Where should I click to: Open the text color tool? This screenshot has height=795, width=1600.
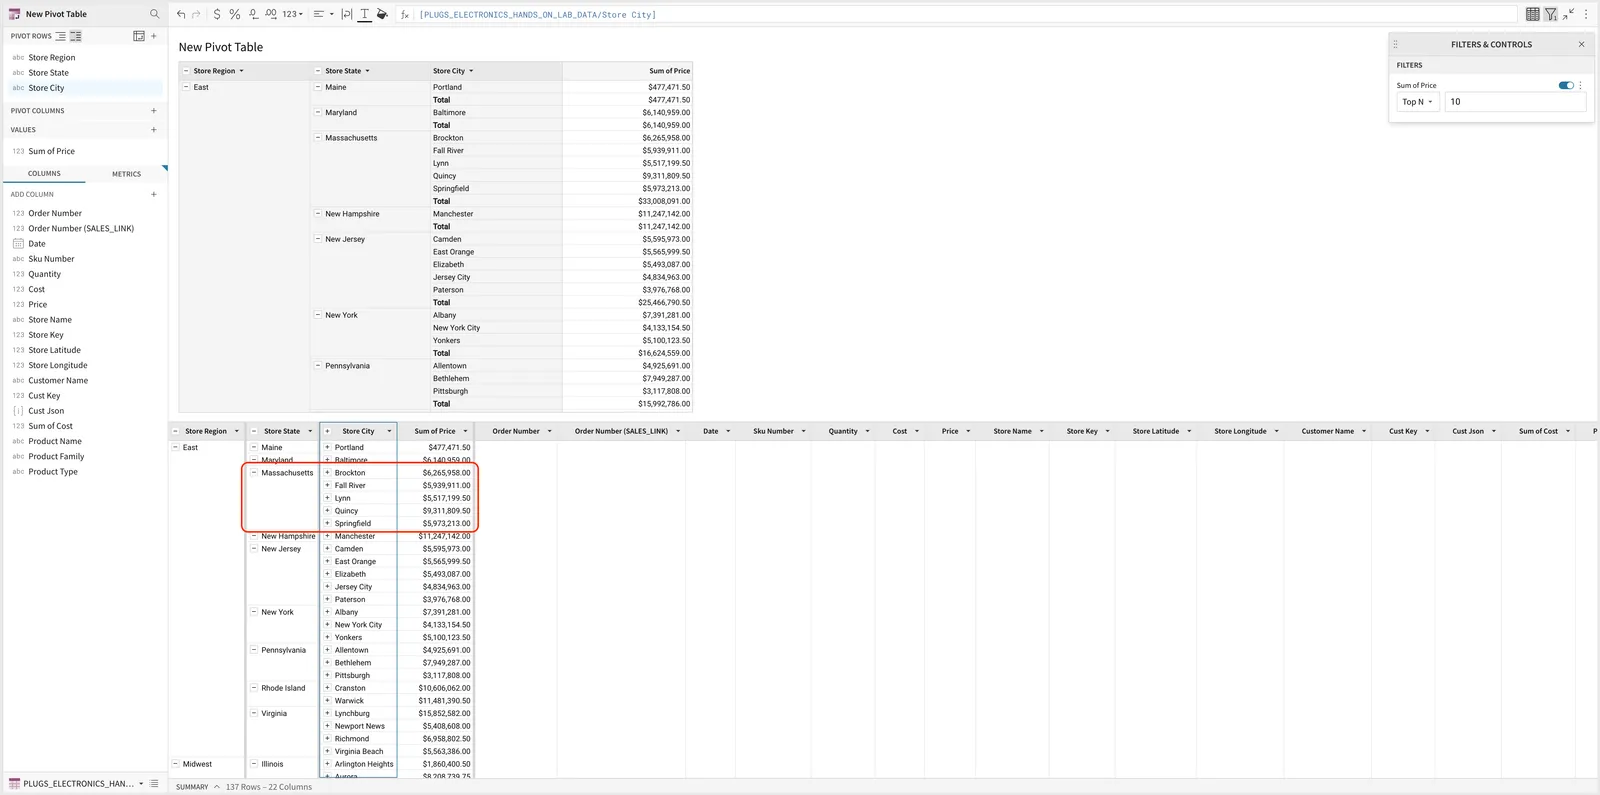364,14
